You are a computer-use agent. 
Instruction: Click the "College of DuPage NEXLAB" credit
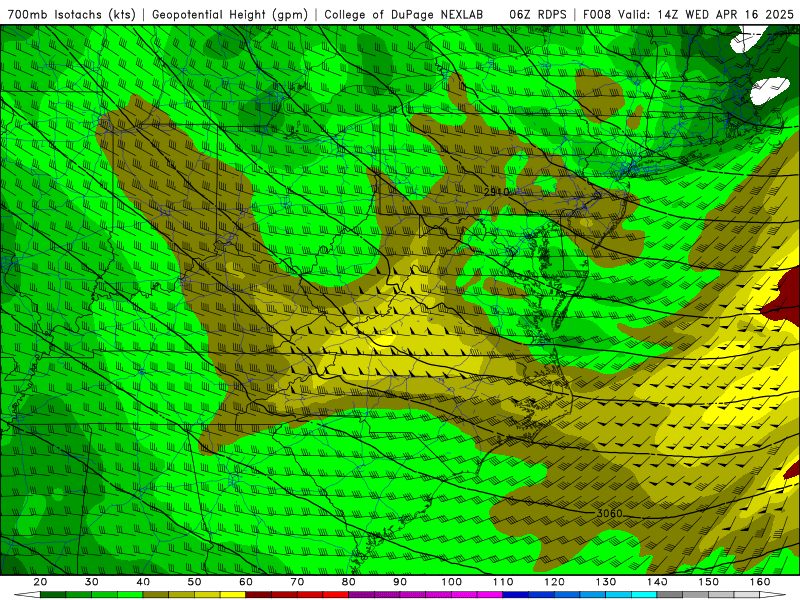(404, 15)
